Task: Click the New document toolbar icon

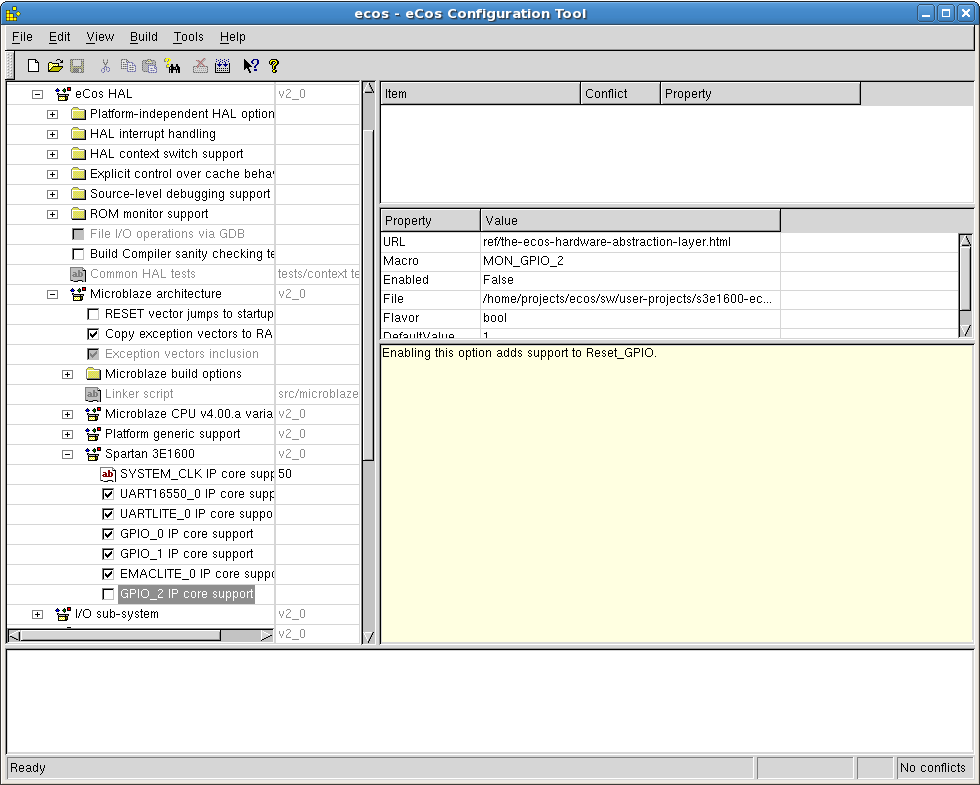Action: (33, 66)
